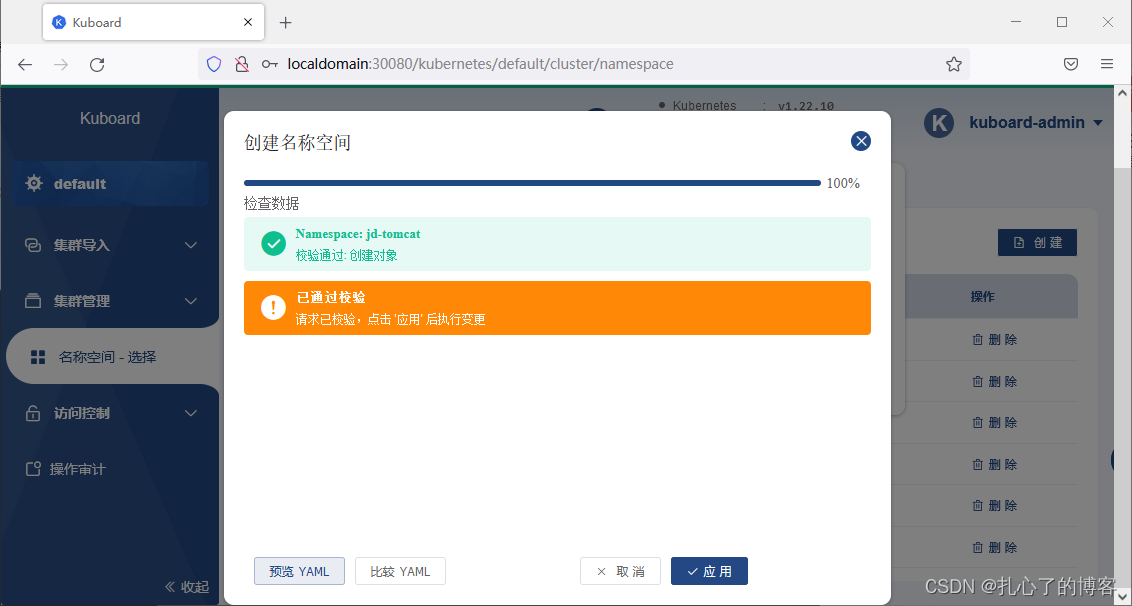Apply changes with the 应用 button
This screenshot has height=606, width=1132.
click(x=709, y=570)
